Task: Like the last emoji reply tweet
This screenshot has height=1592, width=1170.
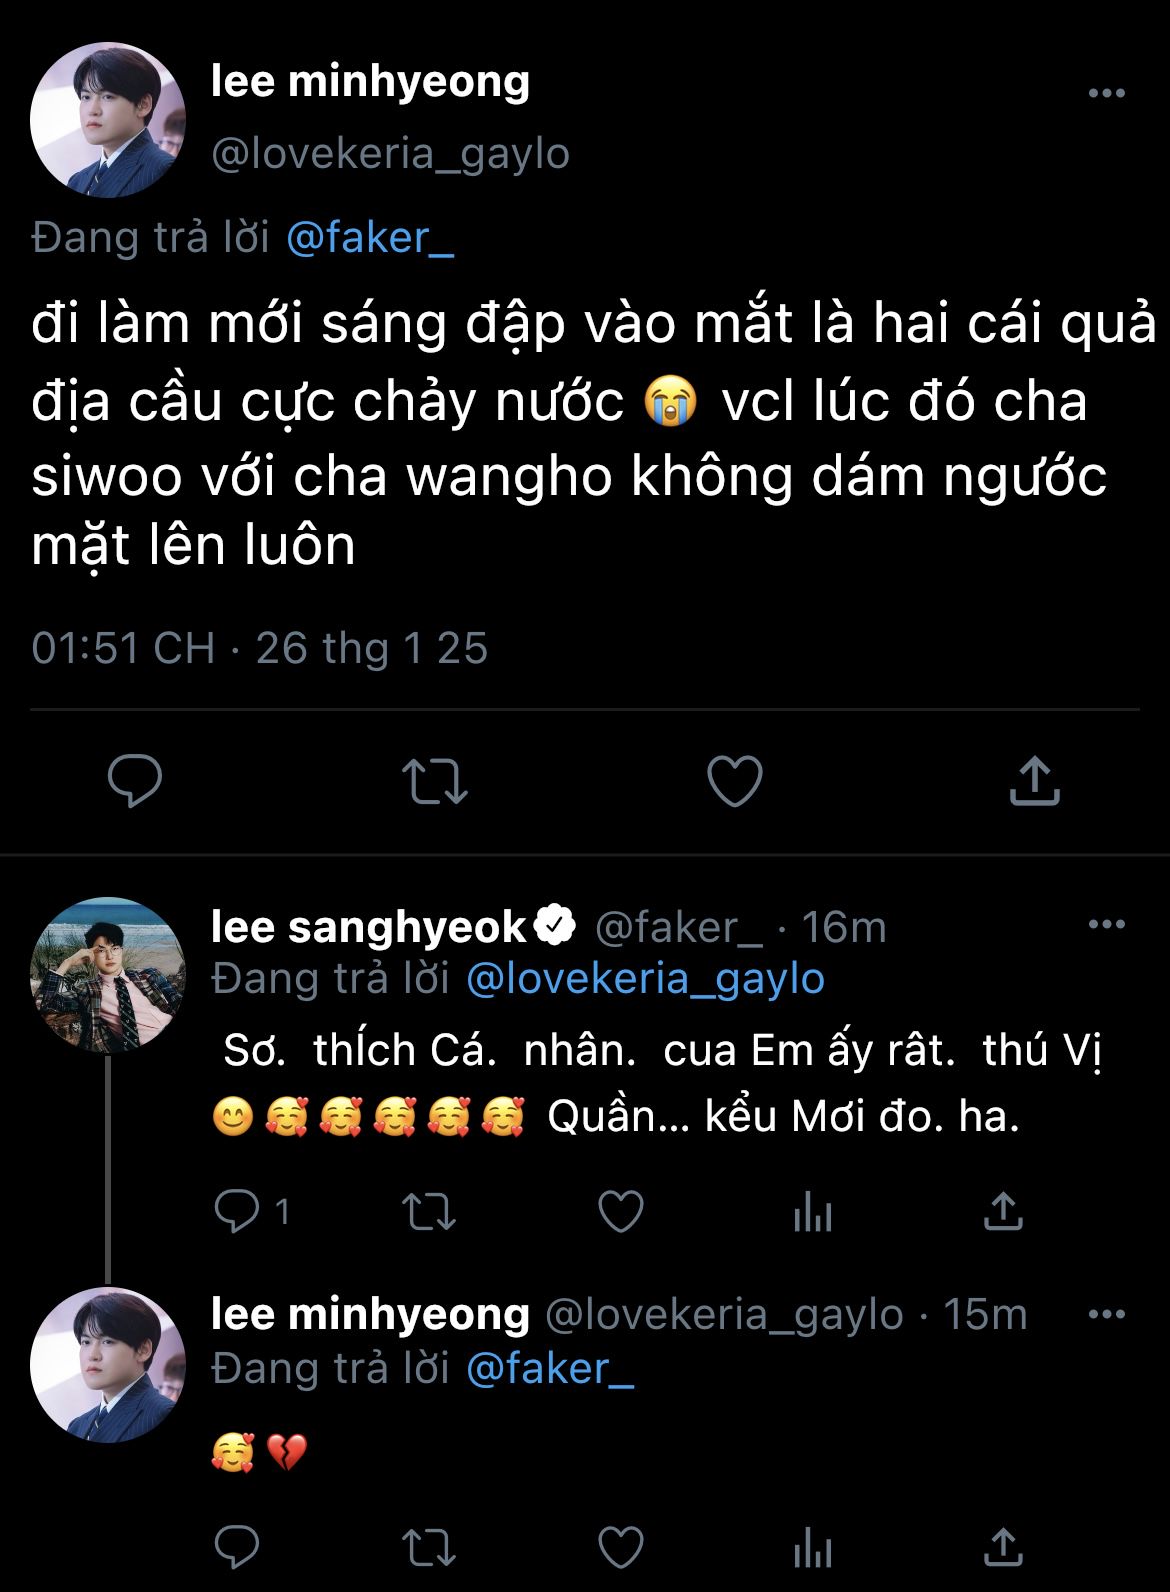Action: [x=620, y=1548]
